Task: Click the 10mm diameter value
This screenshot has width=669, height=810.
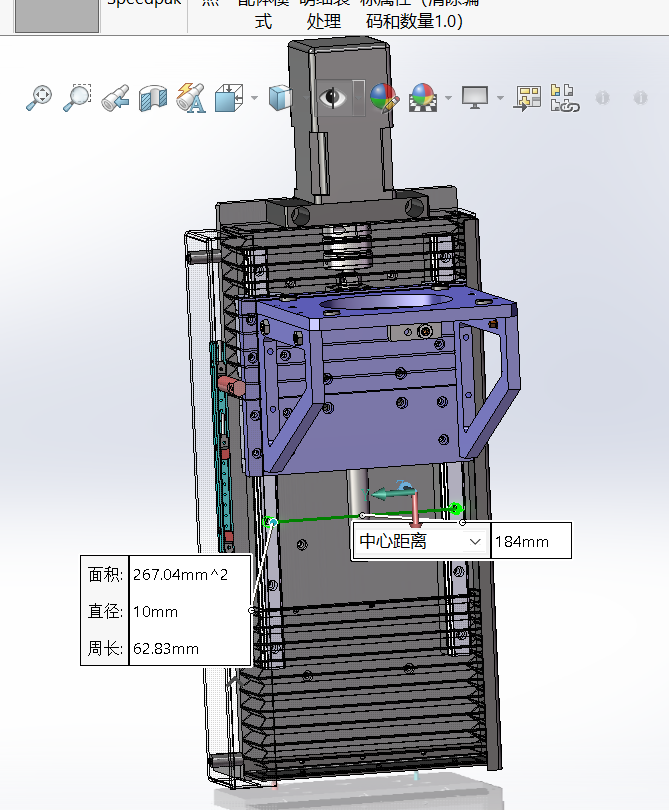Action: [x=155, y=612]
